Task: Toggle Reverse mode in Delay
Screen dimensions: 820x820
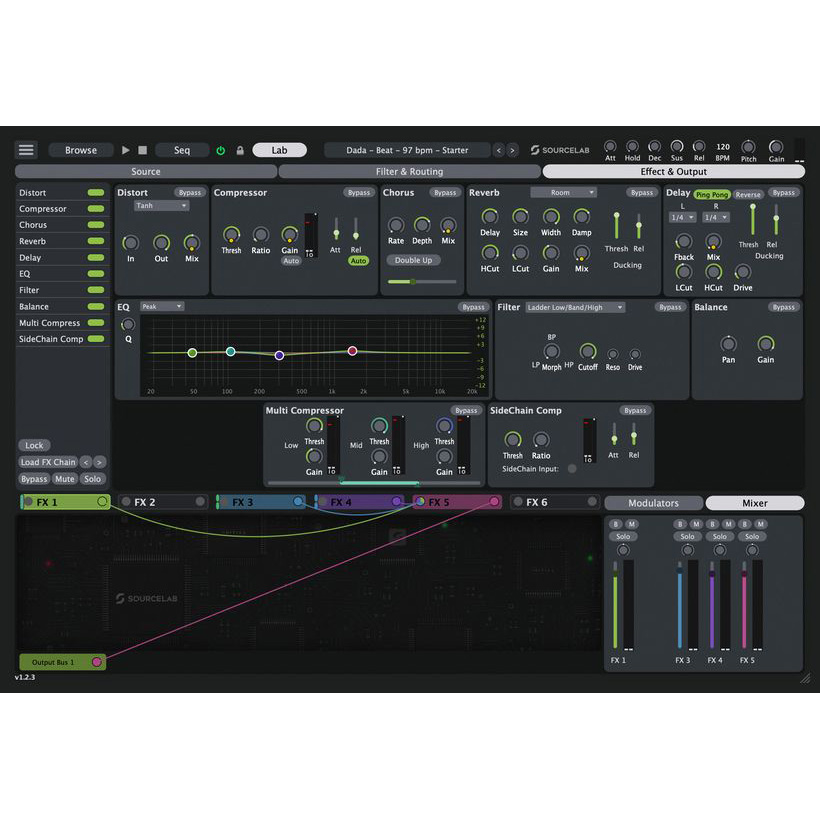Action: click(x=748, y=195)
